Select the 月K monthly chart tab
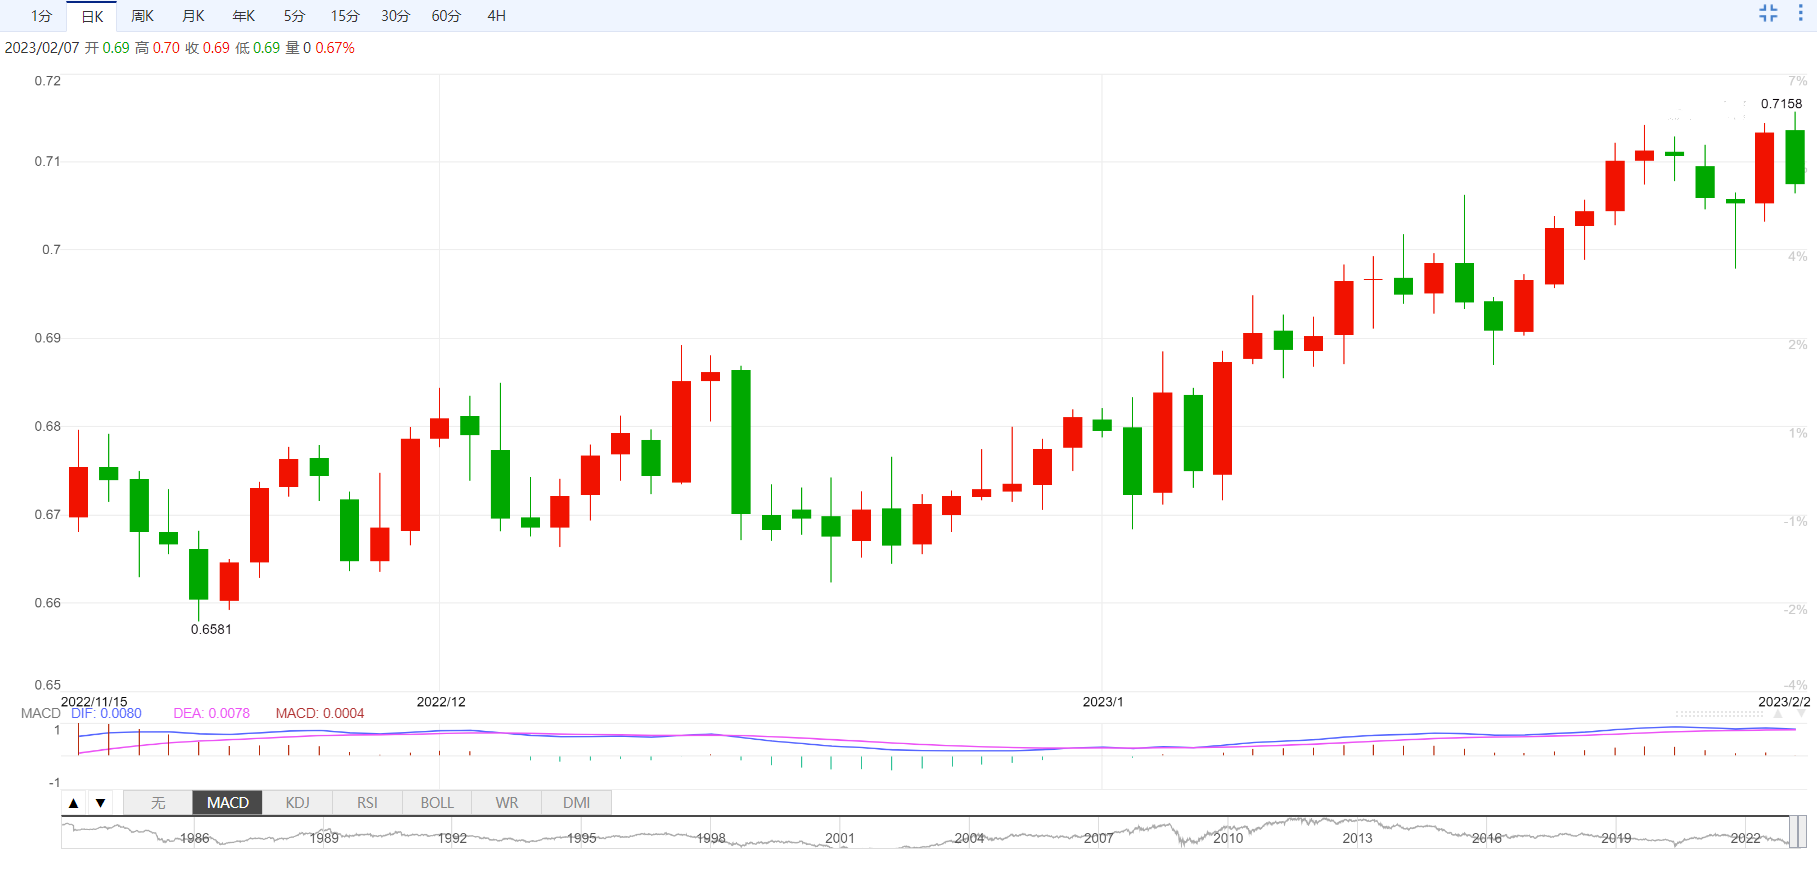This screenshot has height=874, width=1817. (x=193, y=16)
